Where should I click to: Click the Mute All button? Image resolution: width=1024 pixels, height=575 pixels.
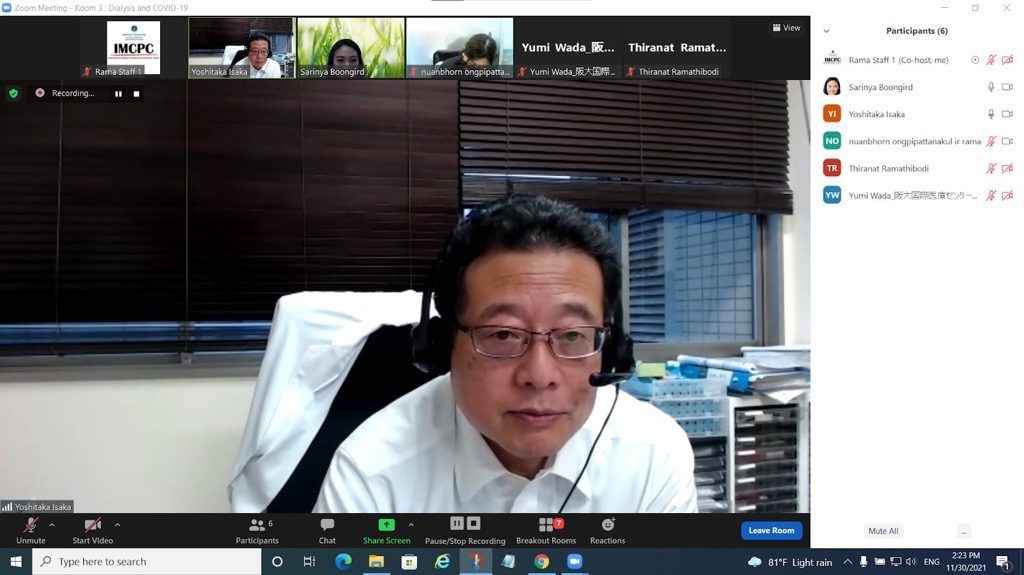tap(883, 531)
